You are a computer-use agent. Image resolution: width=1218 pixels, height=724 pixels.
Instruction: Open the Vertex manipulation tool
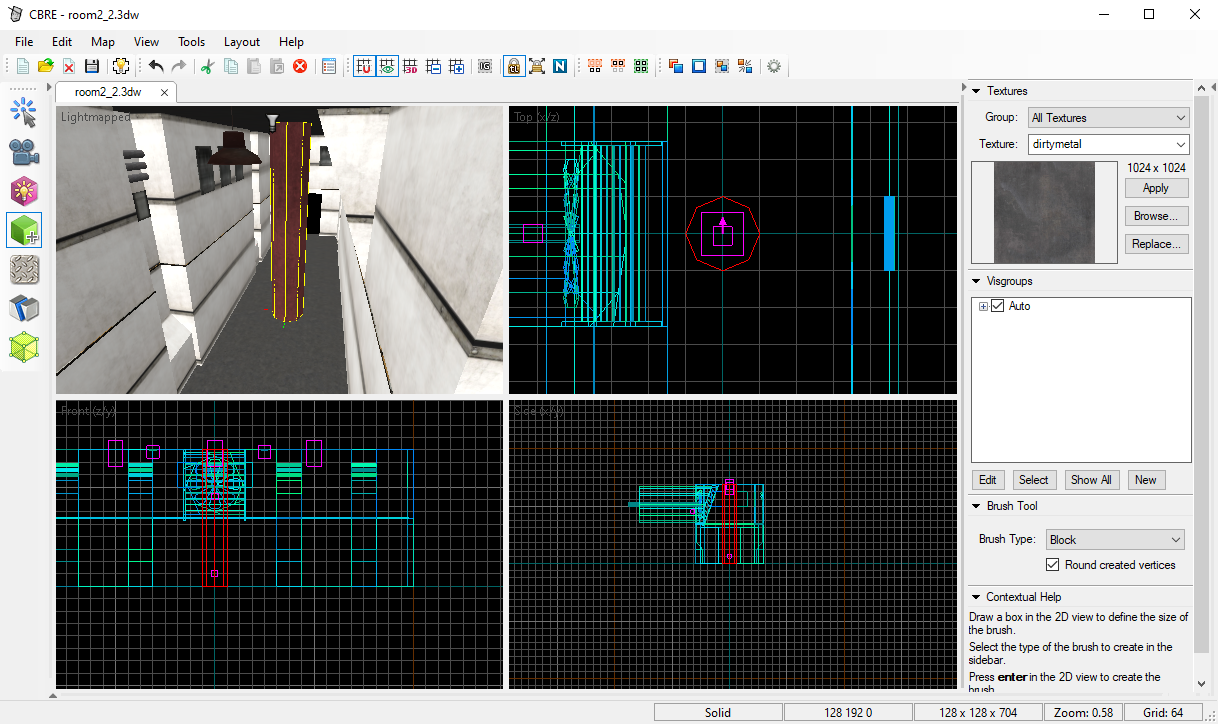pyautogui.click(x=24, y=347)
